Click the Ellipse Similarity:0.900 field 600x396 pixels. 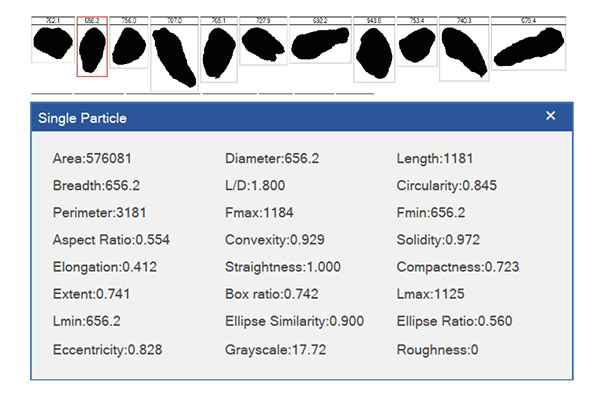pos(294,321)
